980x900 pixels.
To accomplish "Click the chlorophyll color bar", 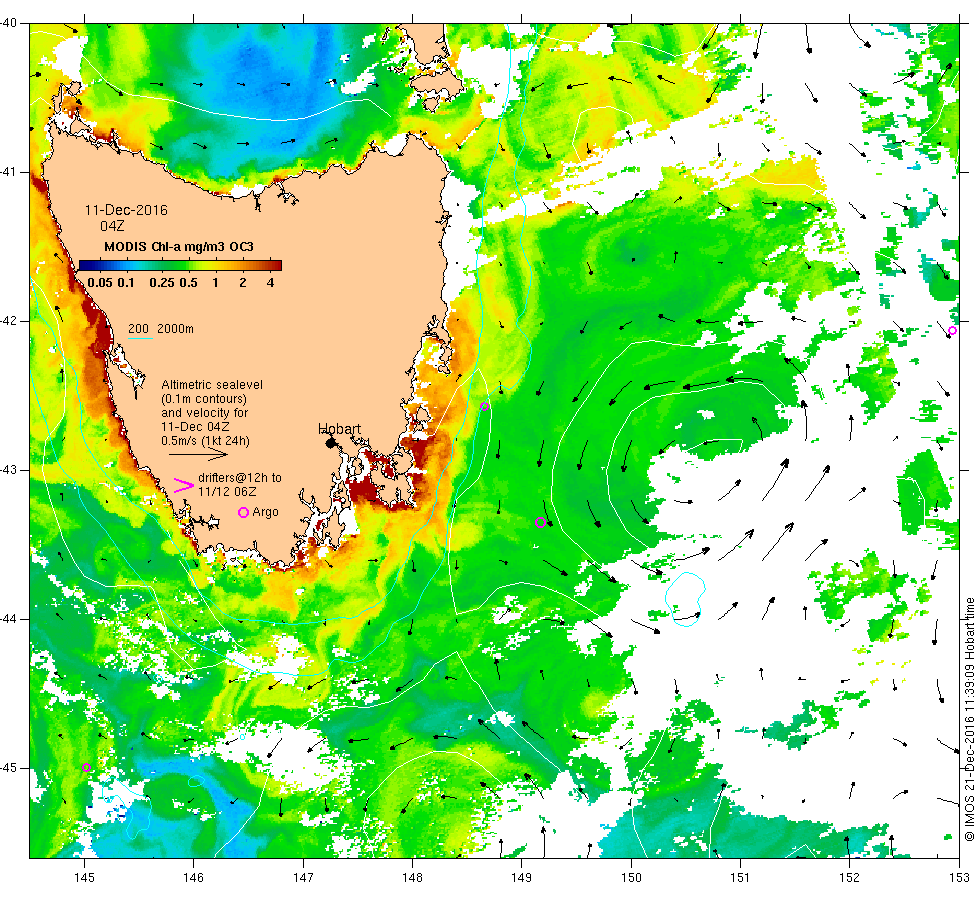I will point(180,265).
